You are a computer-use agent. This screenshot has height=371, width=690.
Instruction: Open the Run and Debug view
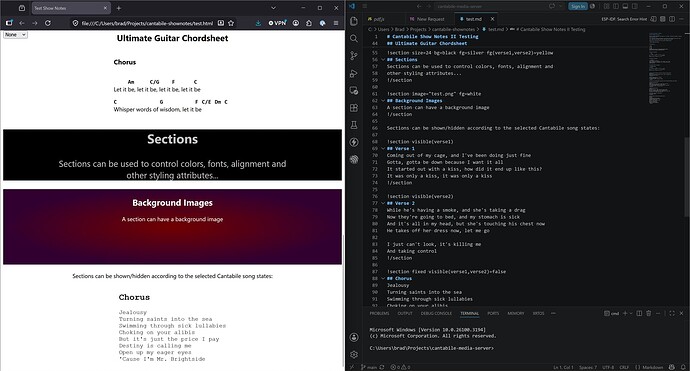[x=354, y=73]
